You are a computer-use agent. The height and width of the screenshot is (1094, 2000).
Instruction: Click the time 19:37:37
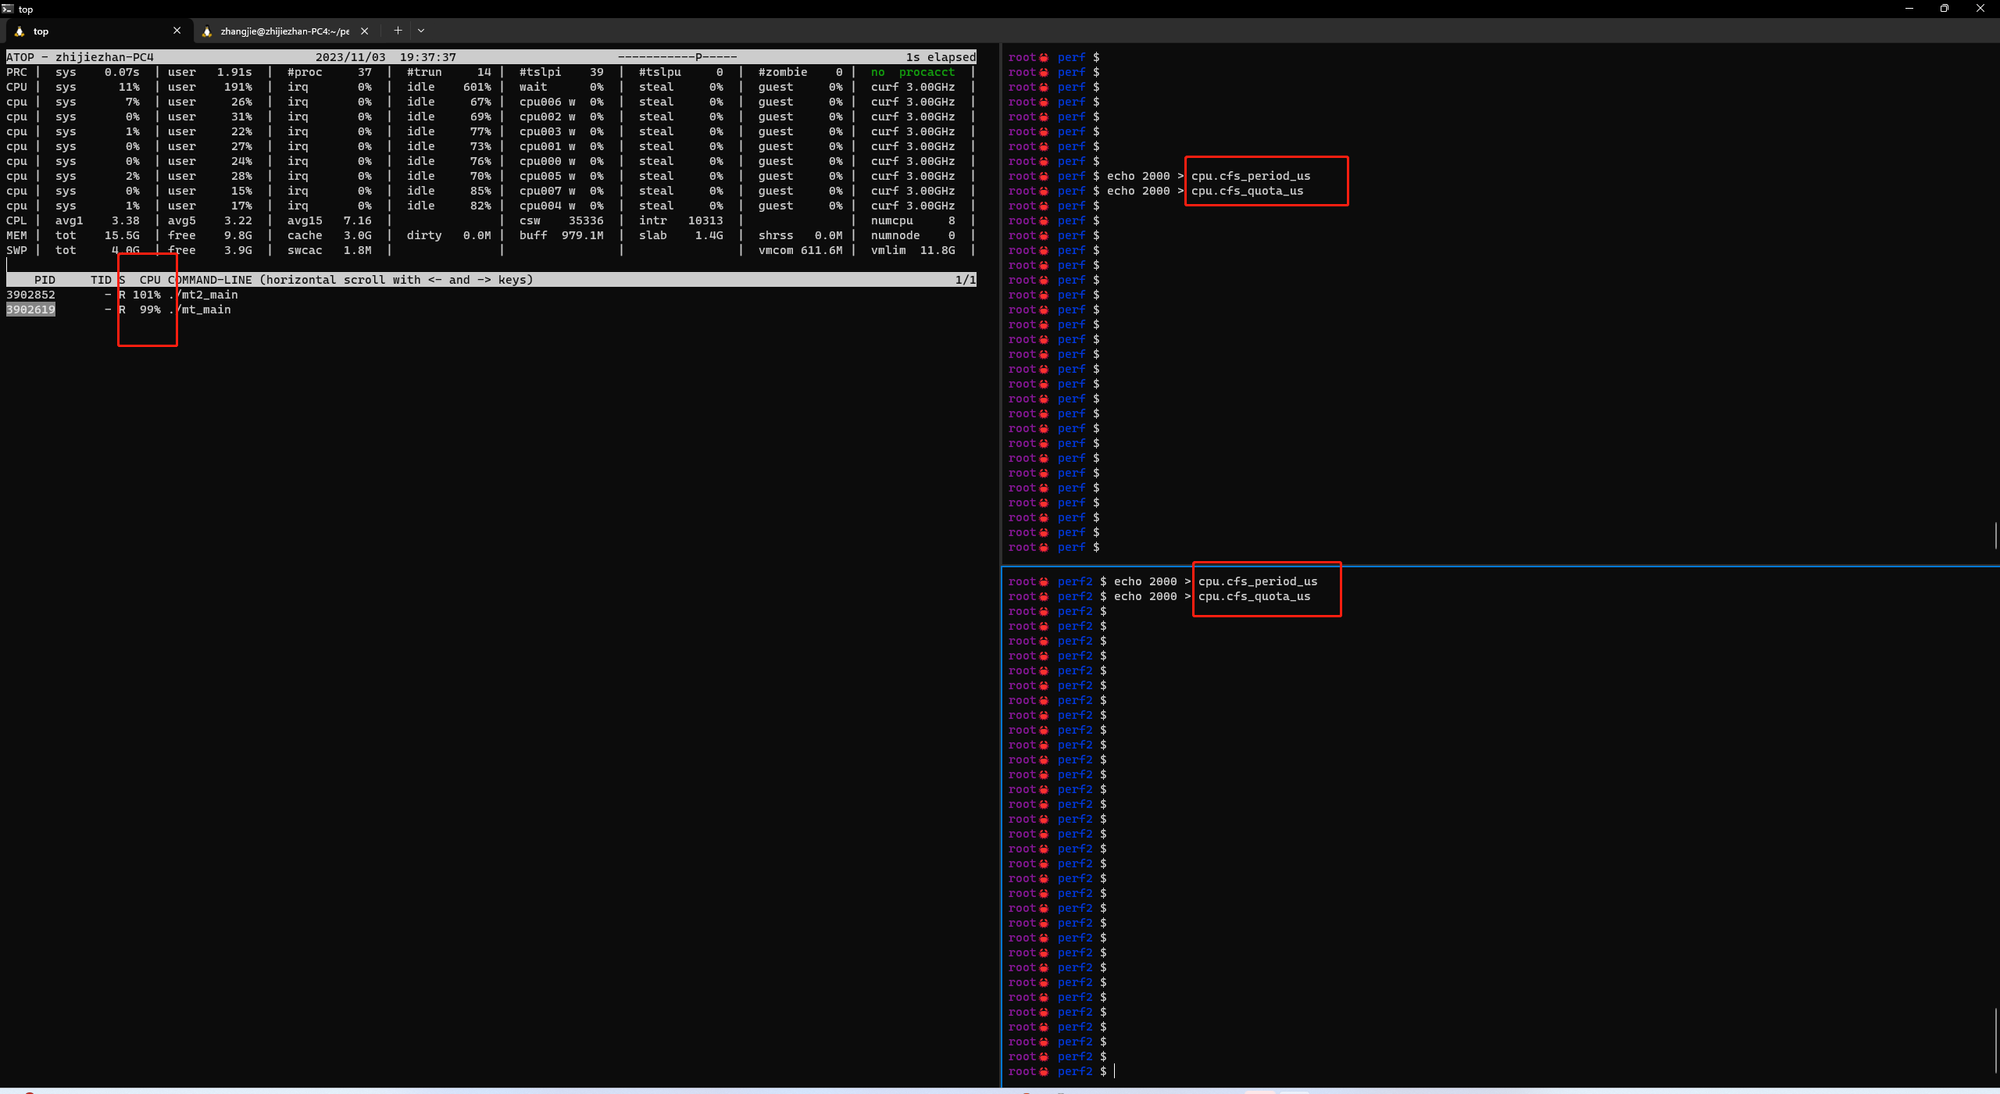click(x=428, y=57)
